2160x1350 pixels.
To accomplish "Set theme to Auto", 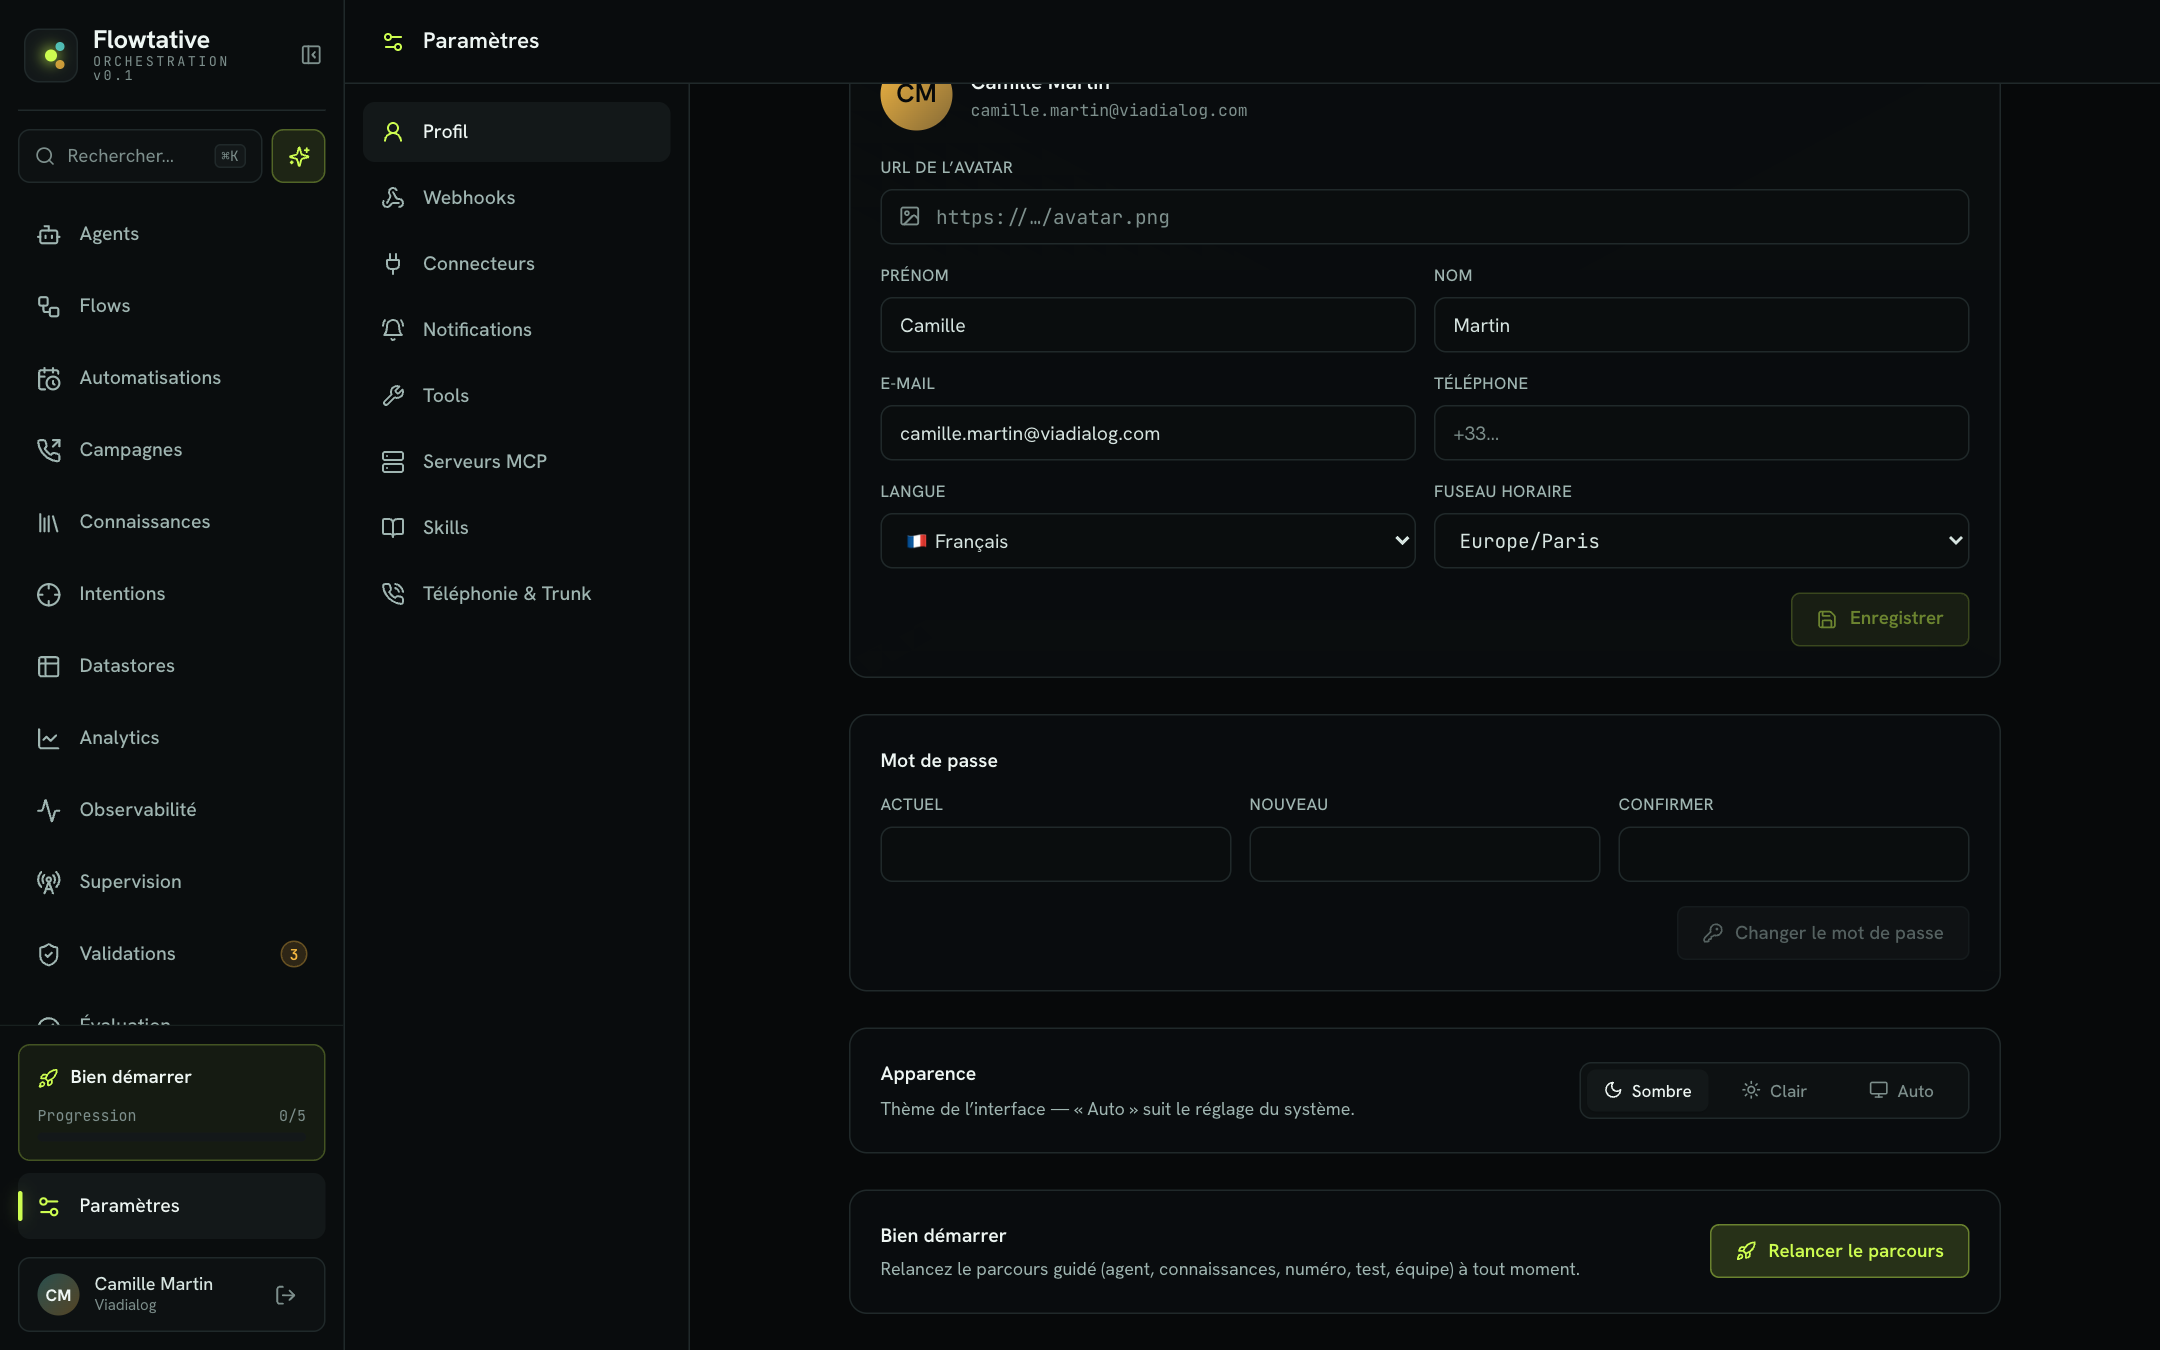I will [x=1901, y=1091].
